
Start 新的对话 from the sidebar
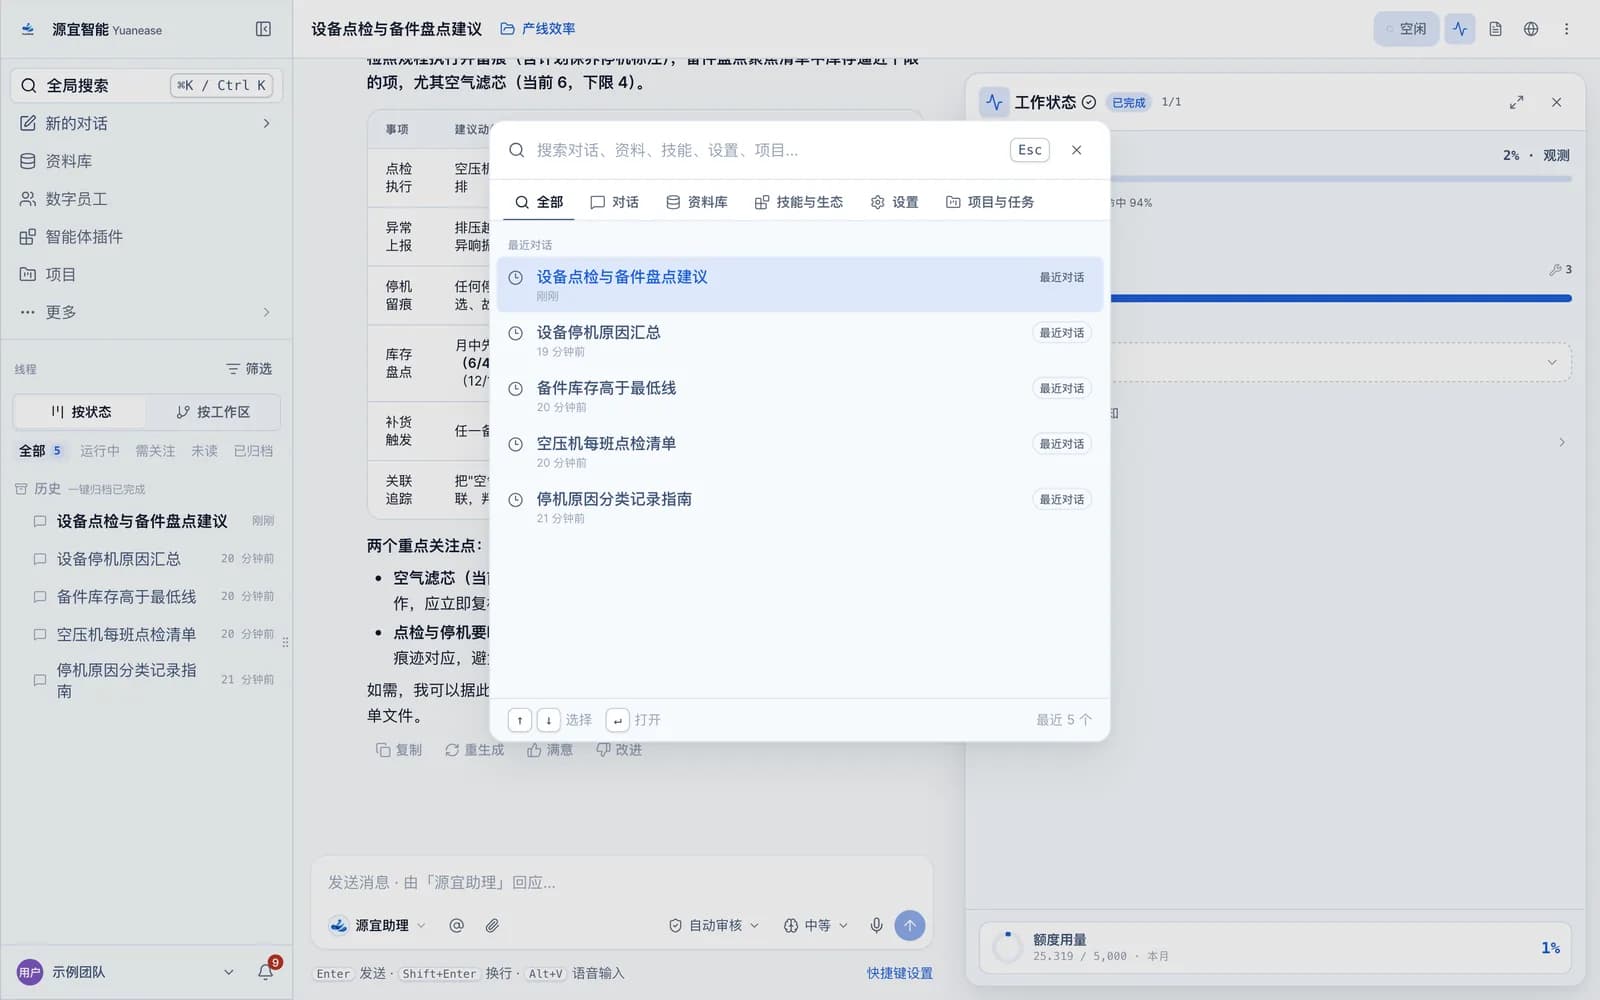coord(146,123)
